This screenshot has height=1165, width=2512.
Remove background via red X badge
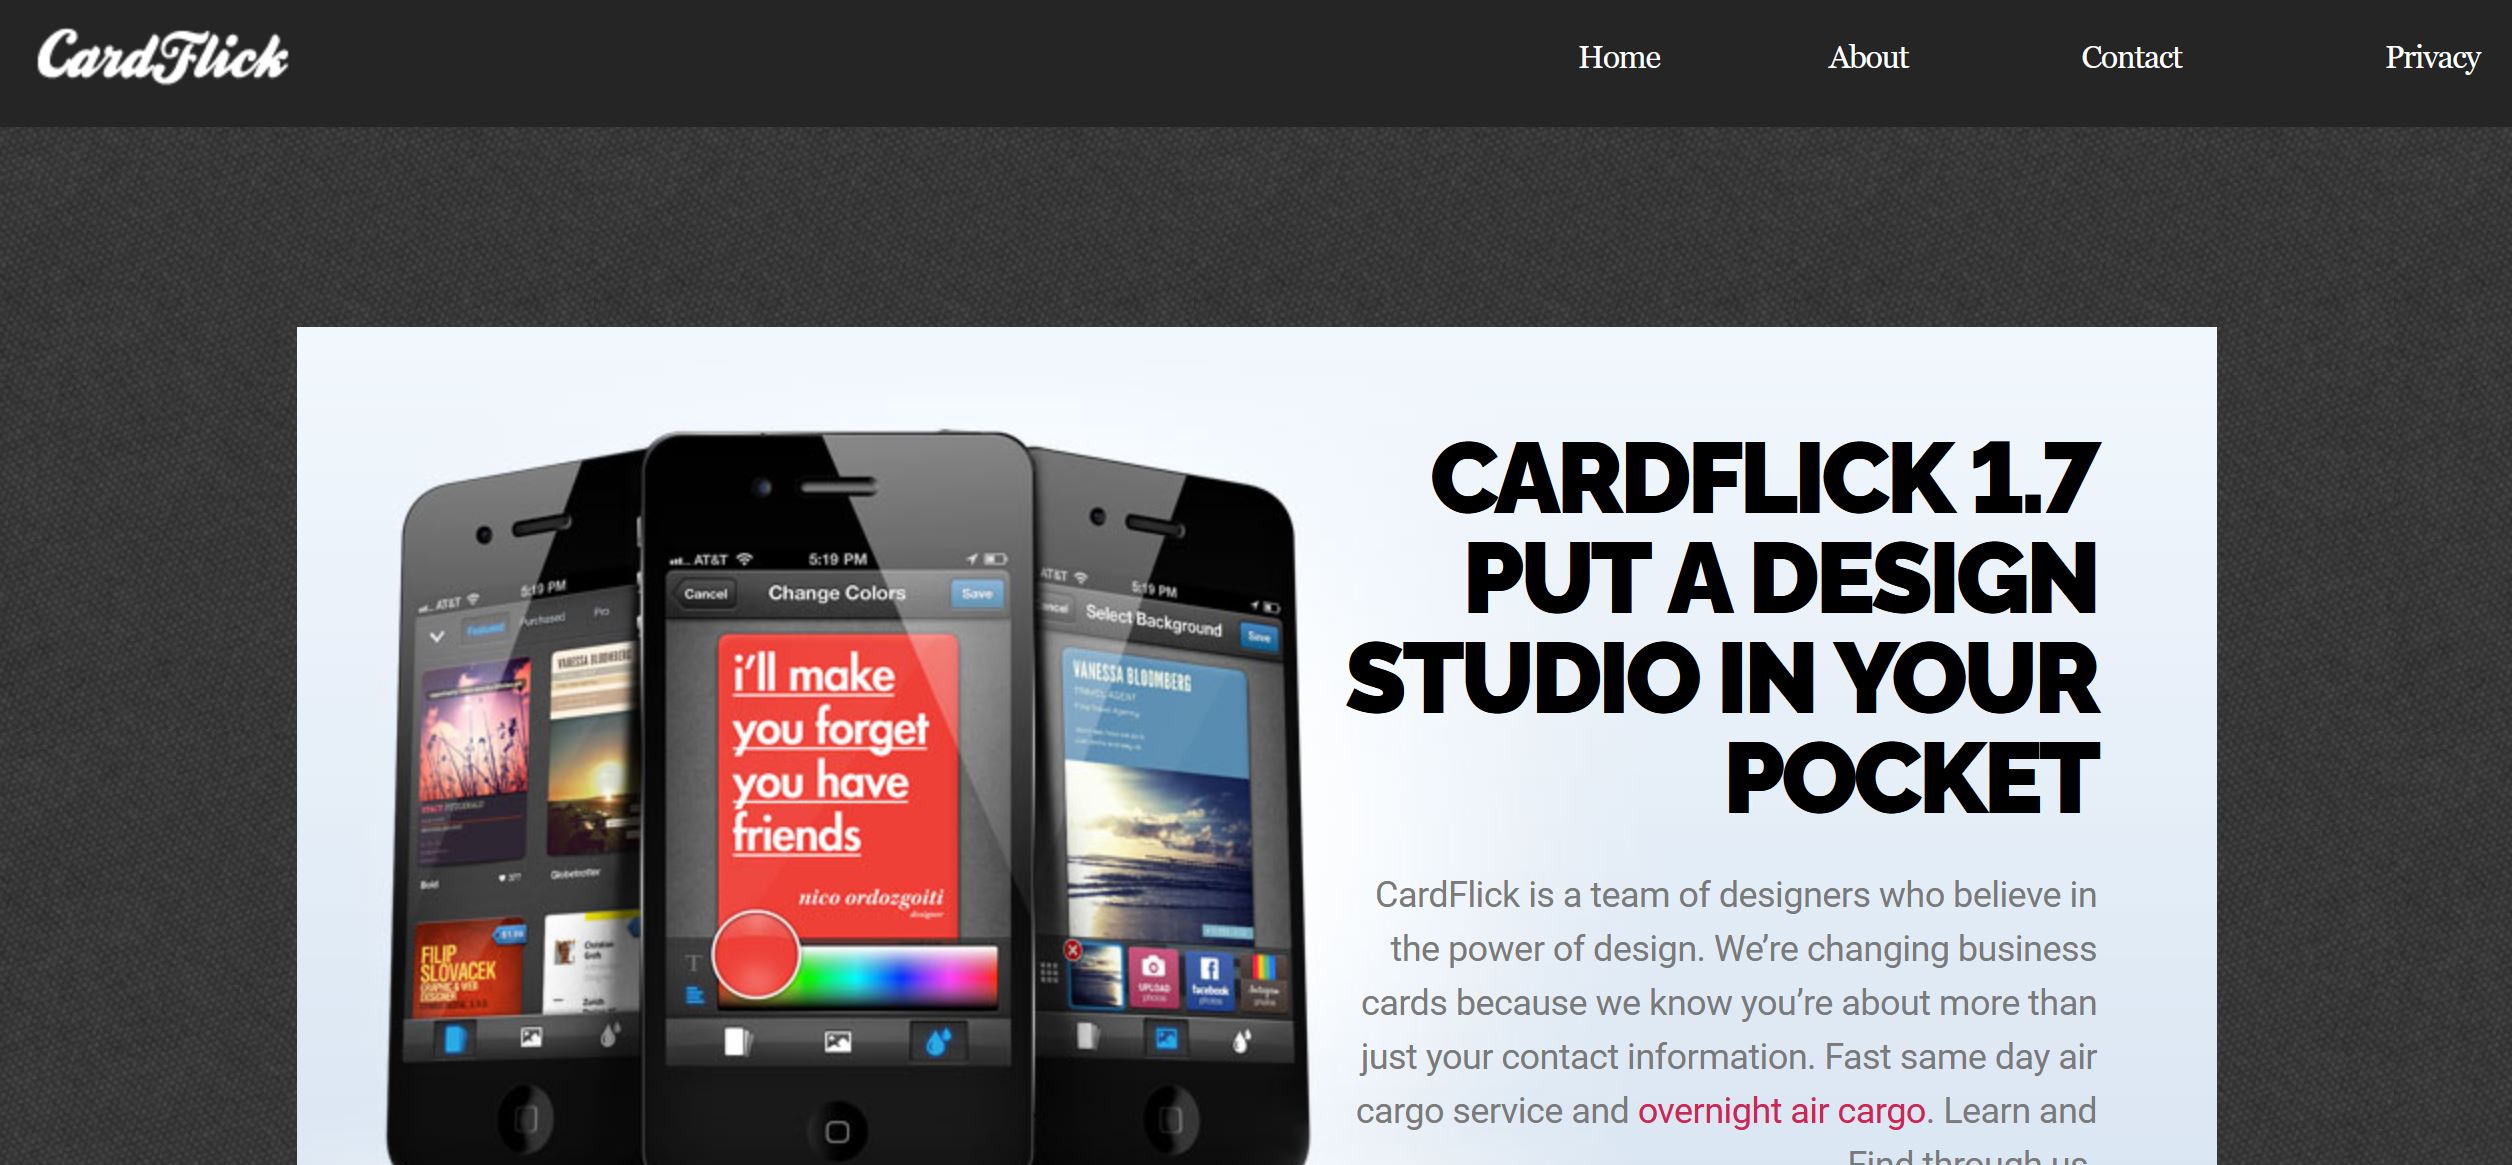(1073, 949)
